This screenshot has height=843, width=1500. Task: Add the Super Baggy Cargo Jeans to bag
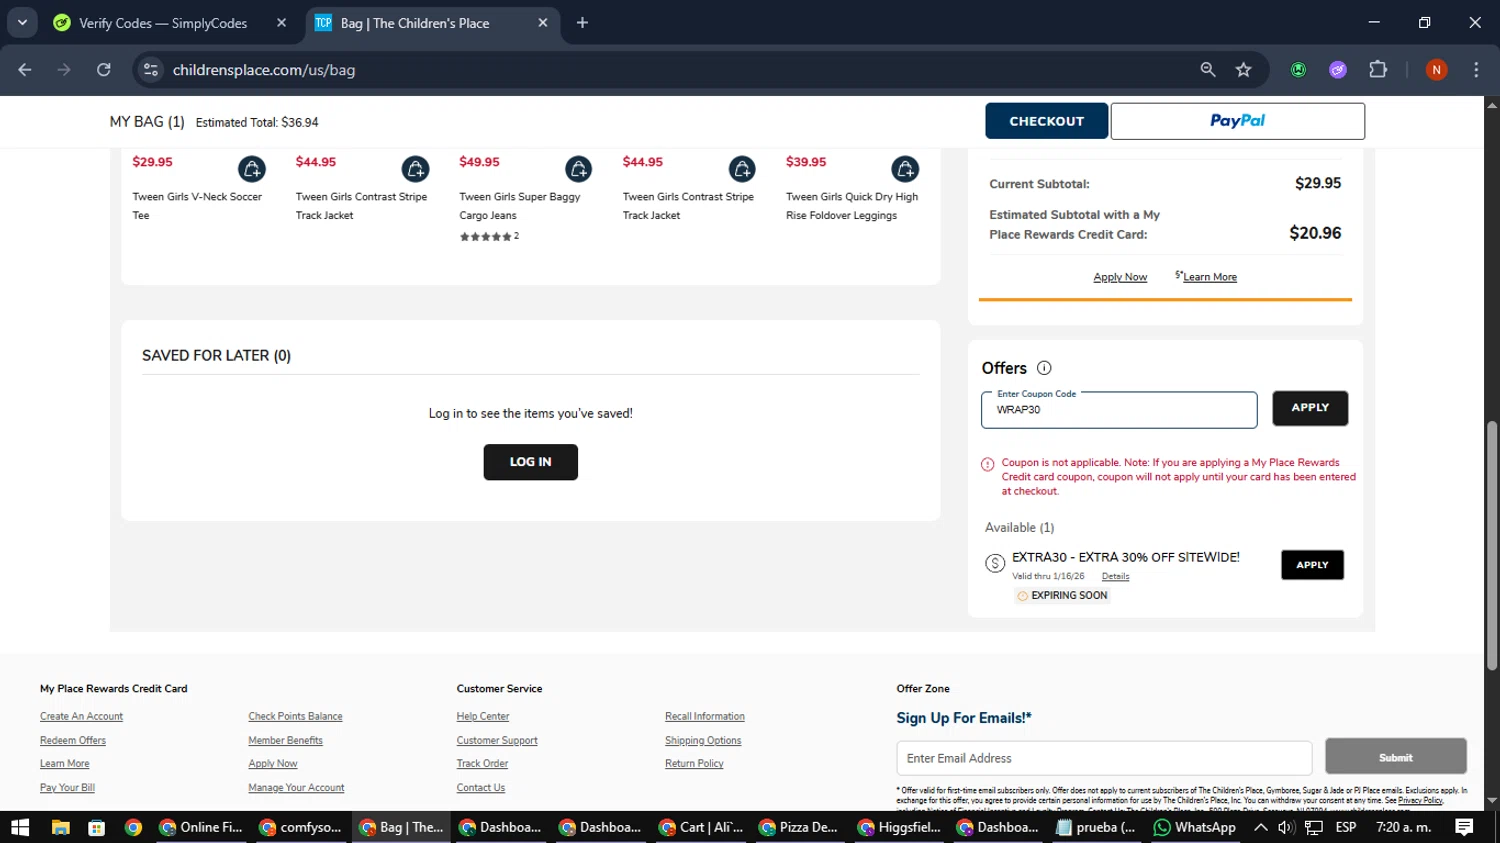pyautogui.click(x=578, y=169)
